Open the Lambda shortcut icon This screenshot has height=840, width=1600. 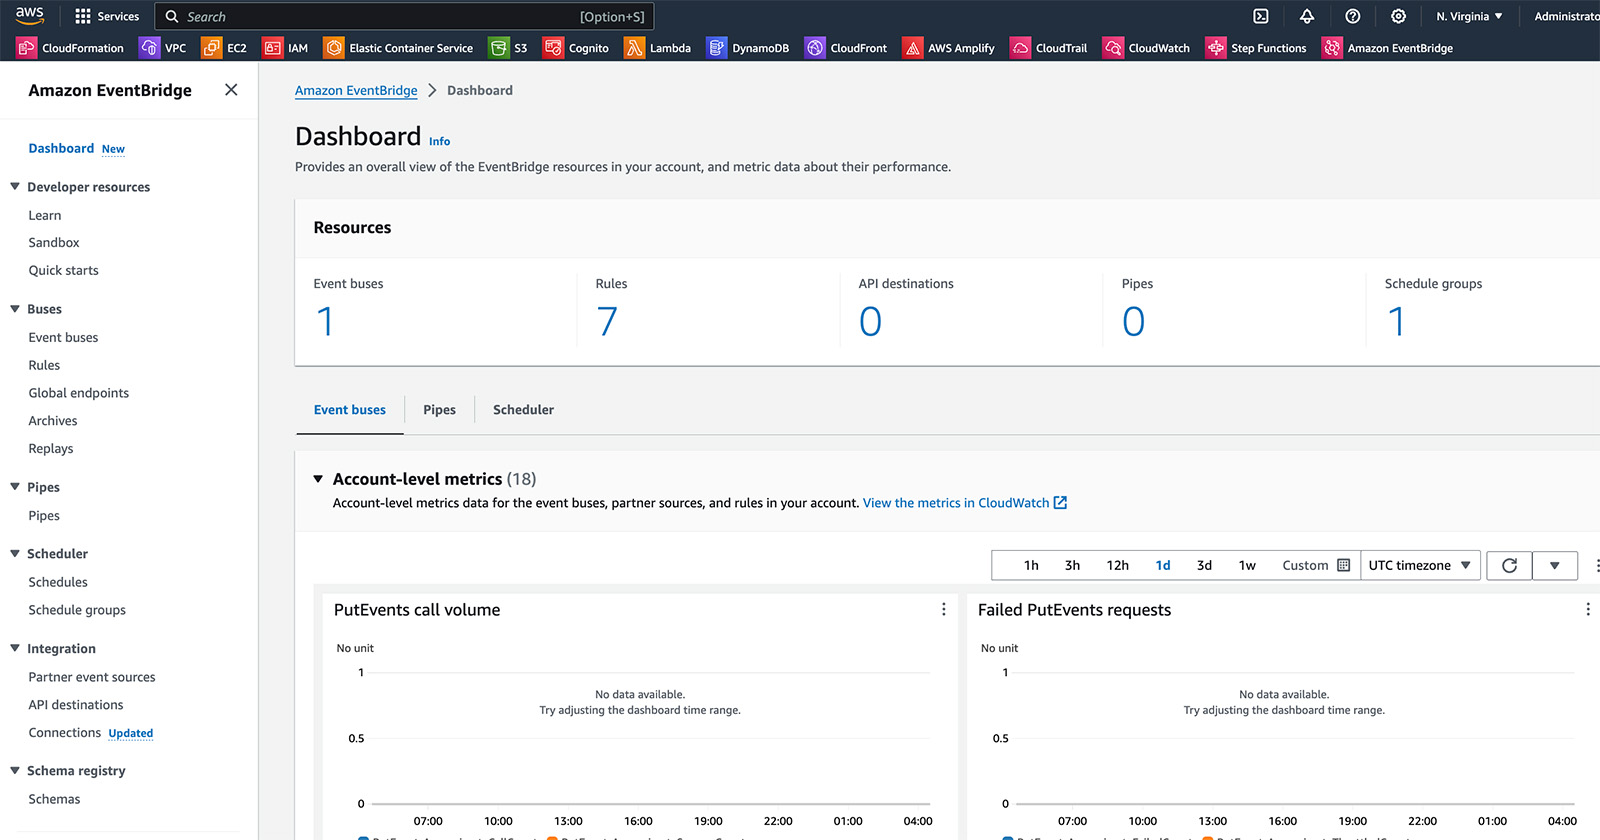pyautogui.click(x=634, y=47)
